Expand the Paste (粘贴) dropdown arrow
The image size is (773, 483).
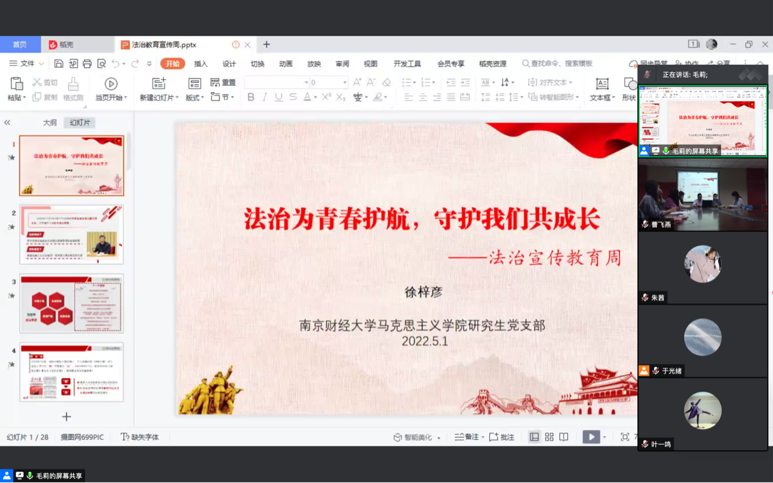click(x=24, y=98)
